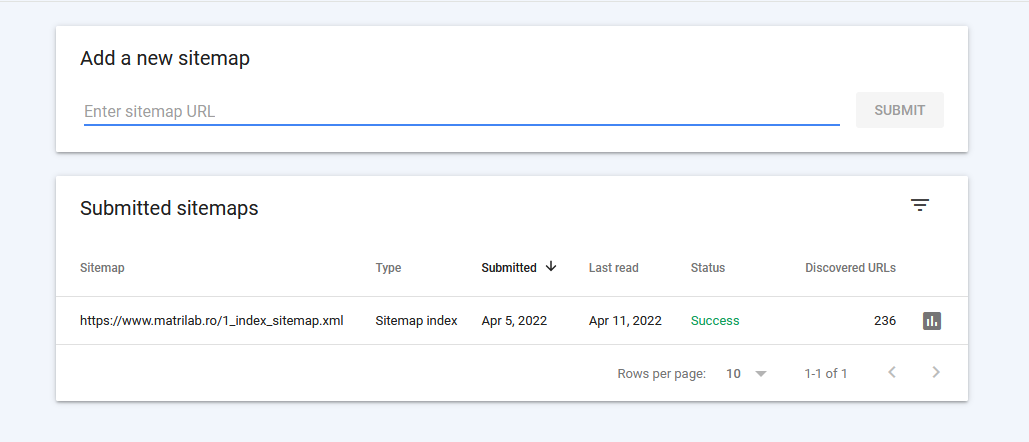Click the bar chart icon in sitemap row

[932, 321]
